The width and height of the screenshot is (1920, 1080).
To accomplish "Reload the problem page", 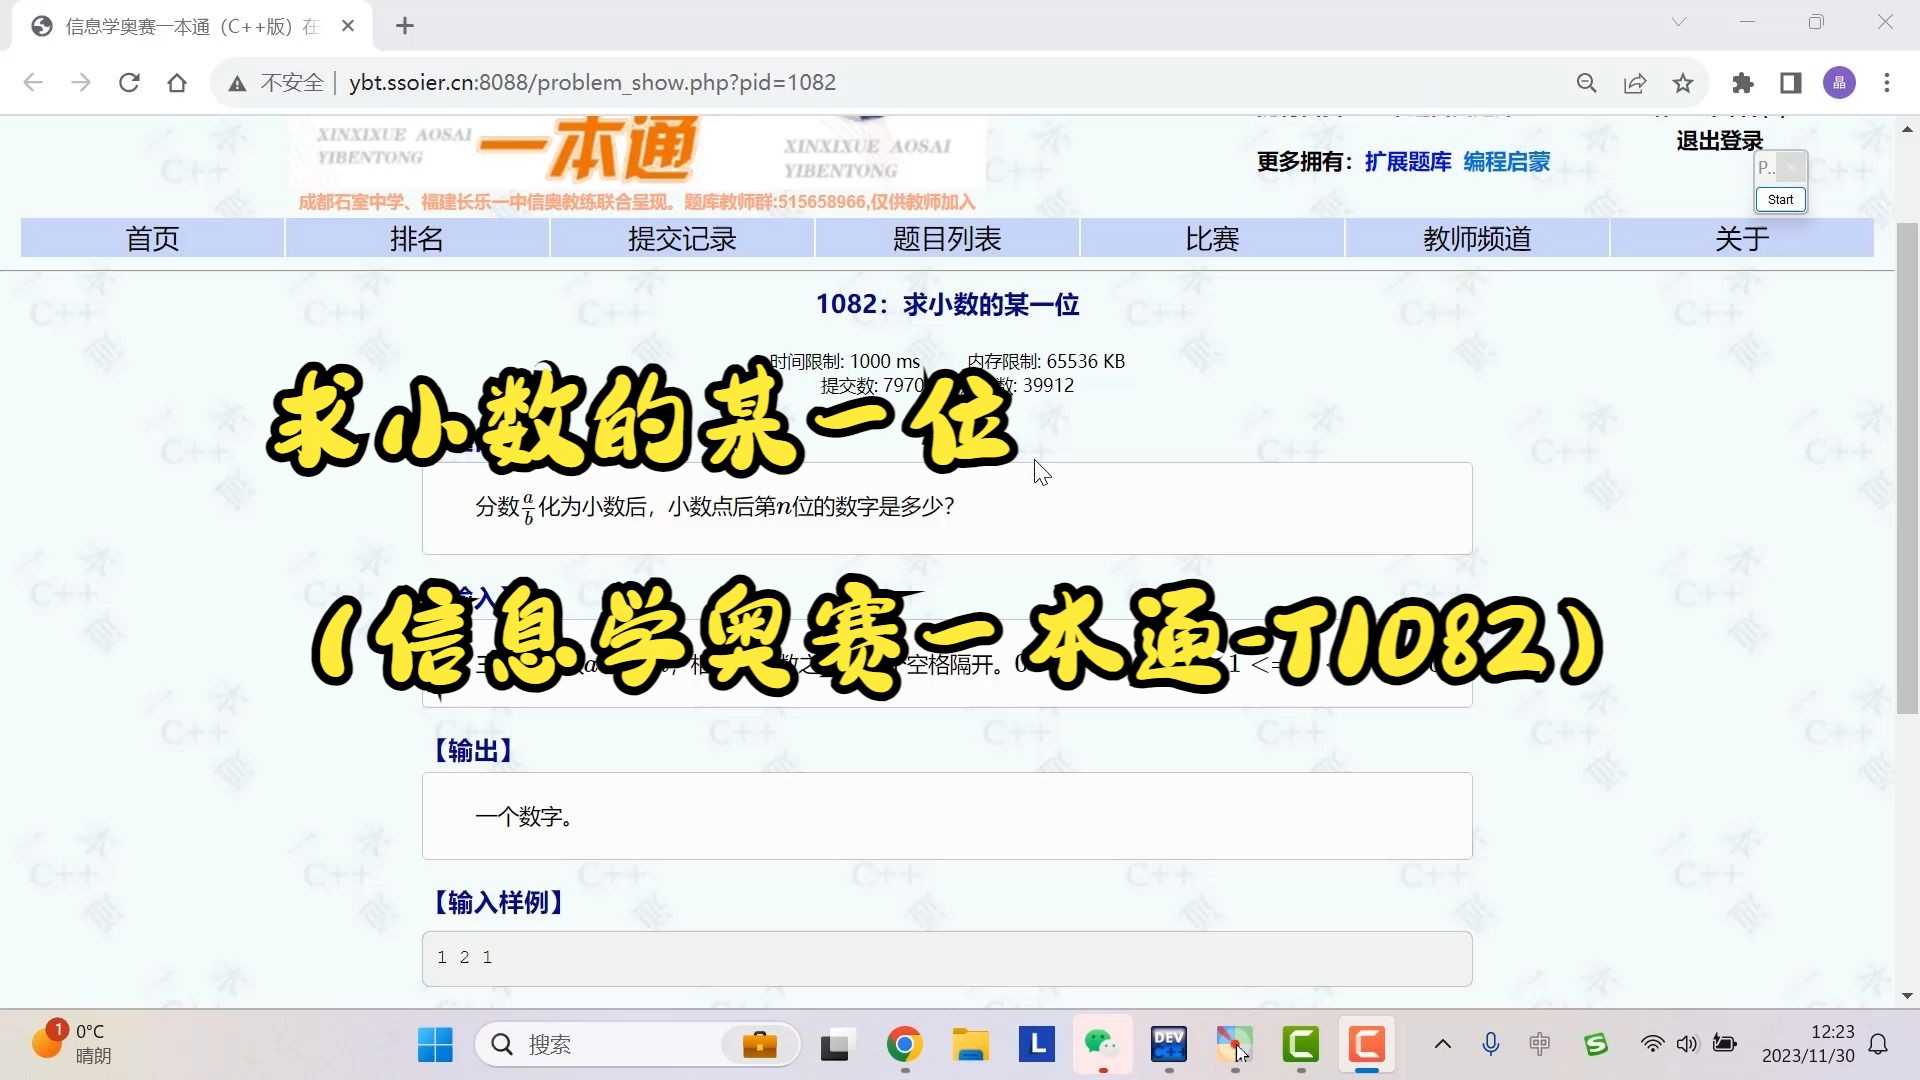I will 129,83.
